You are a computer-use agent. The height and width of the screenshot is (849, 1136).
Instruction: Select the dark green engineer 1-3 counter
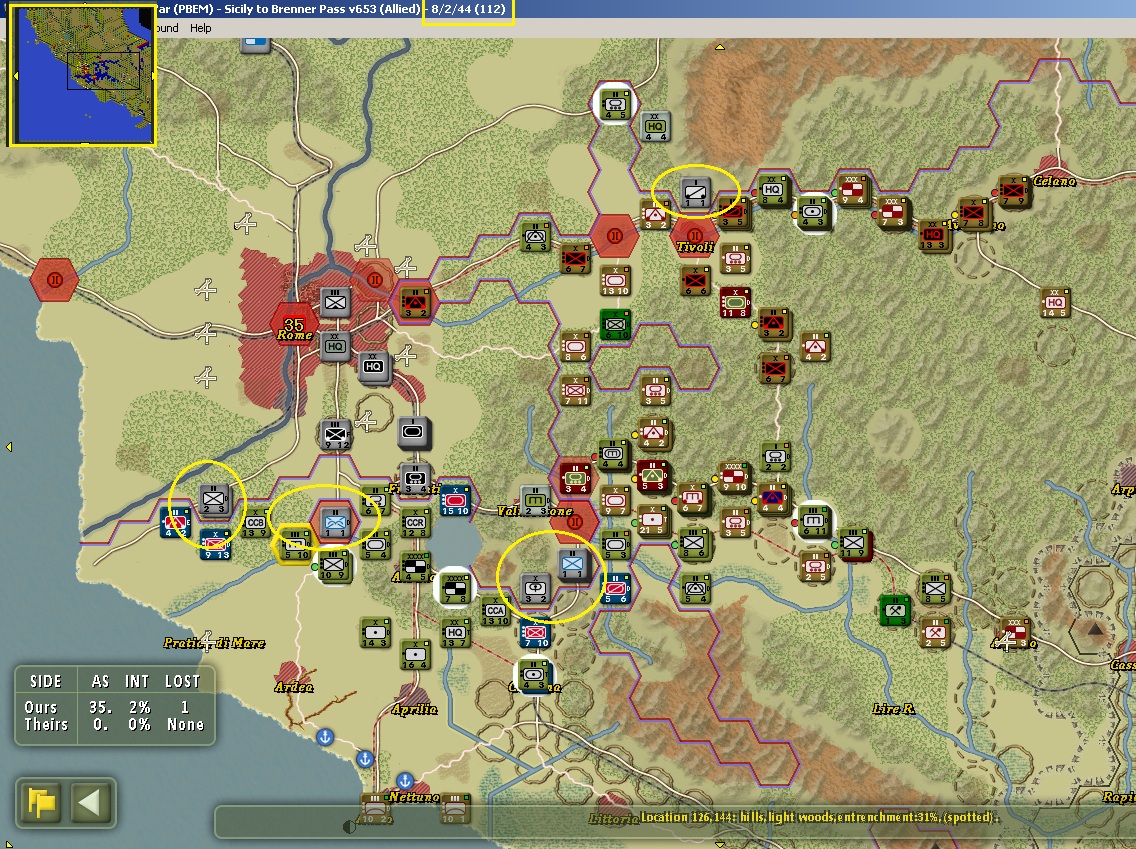tap(894, 611)
